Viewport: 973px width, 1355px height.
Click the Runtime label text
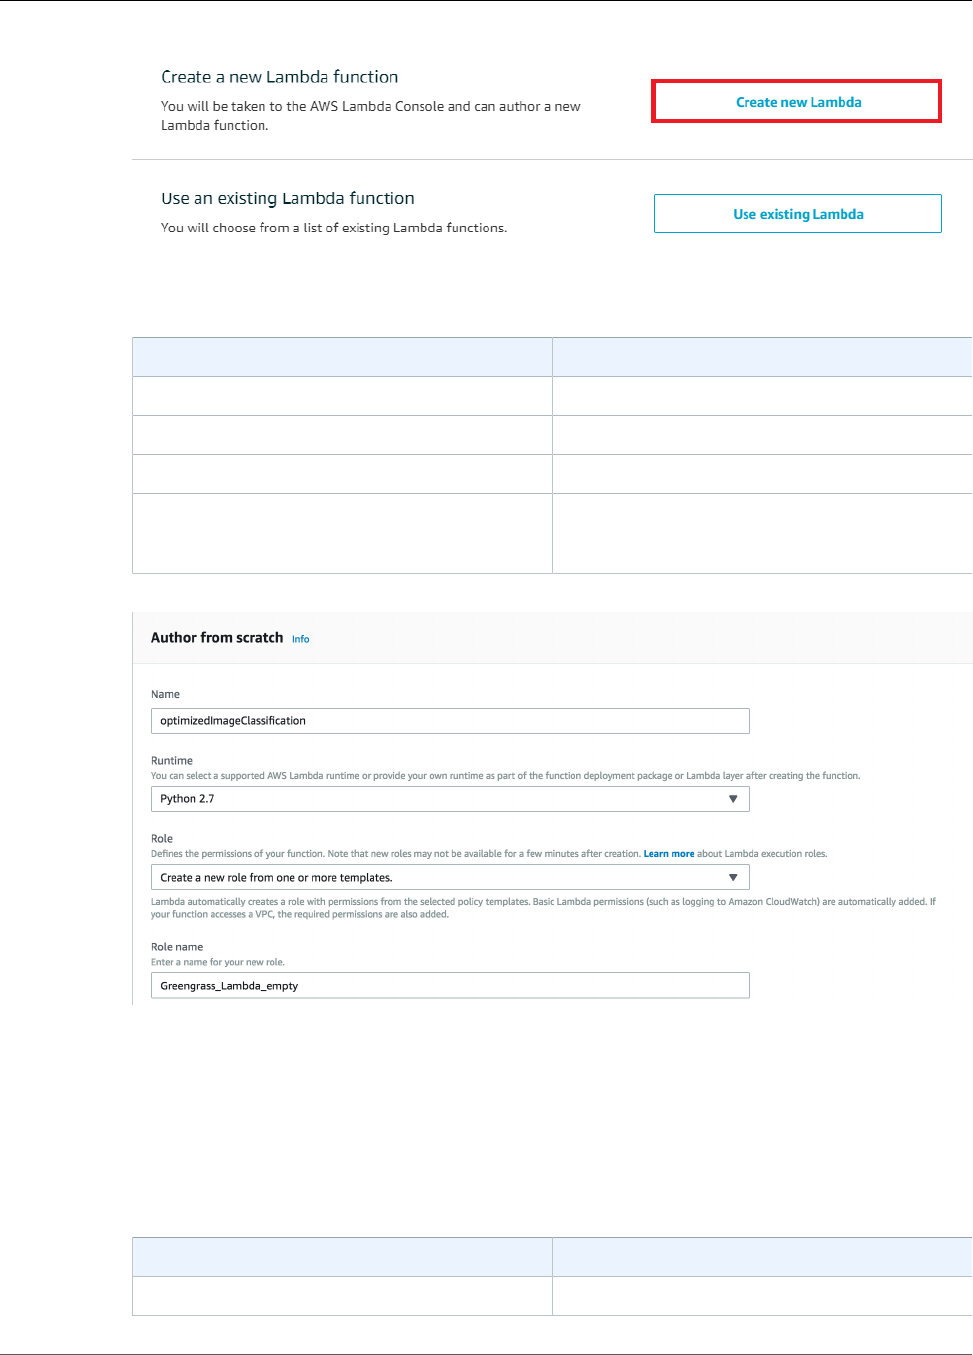point(172,760)
